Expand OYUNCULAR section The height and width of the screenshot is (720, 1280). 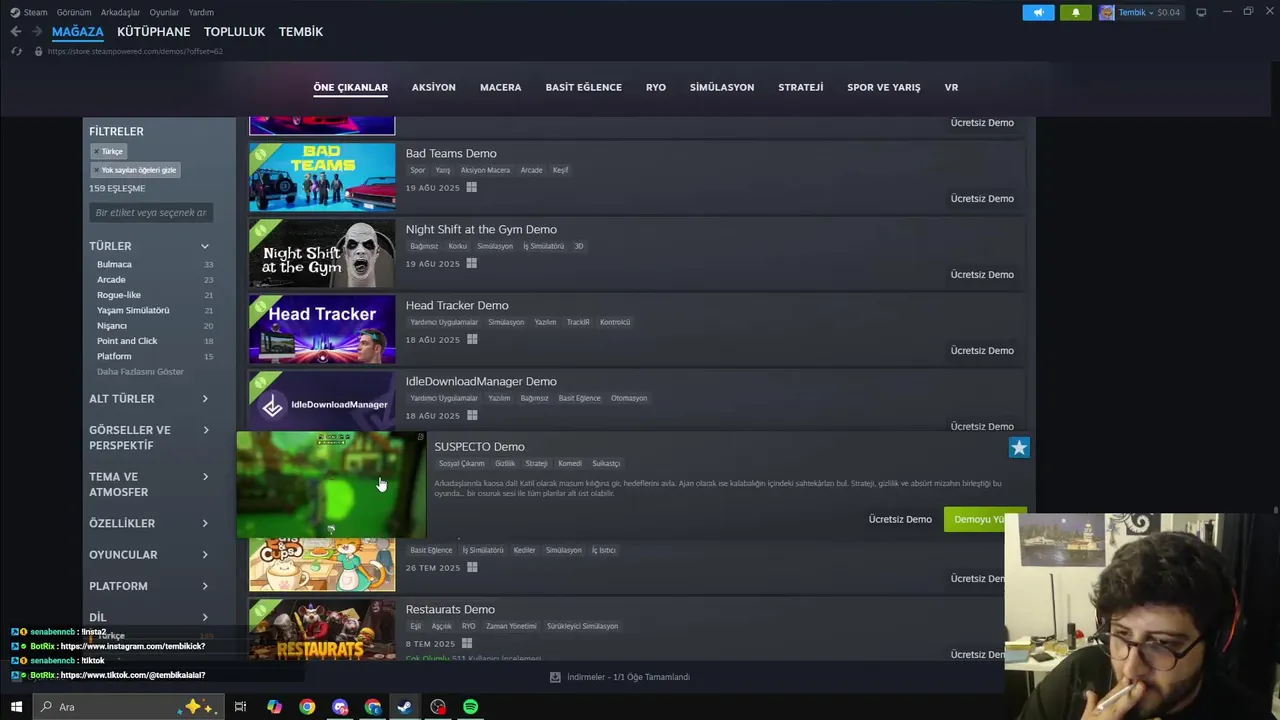tap(205, 555)
